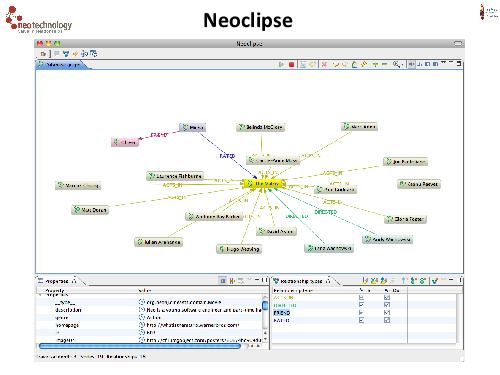Click the green-yellow icon second in Relationship types toolbar

point(374,281)
